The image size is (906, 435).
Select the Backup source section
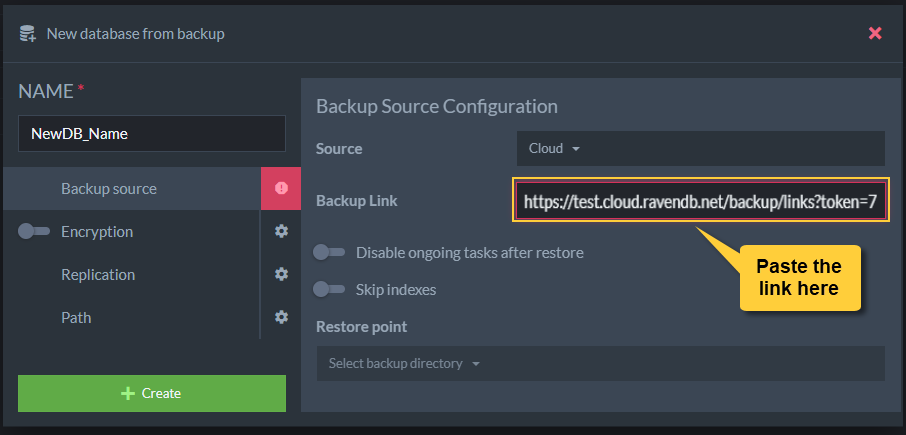click(132, 189)
